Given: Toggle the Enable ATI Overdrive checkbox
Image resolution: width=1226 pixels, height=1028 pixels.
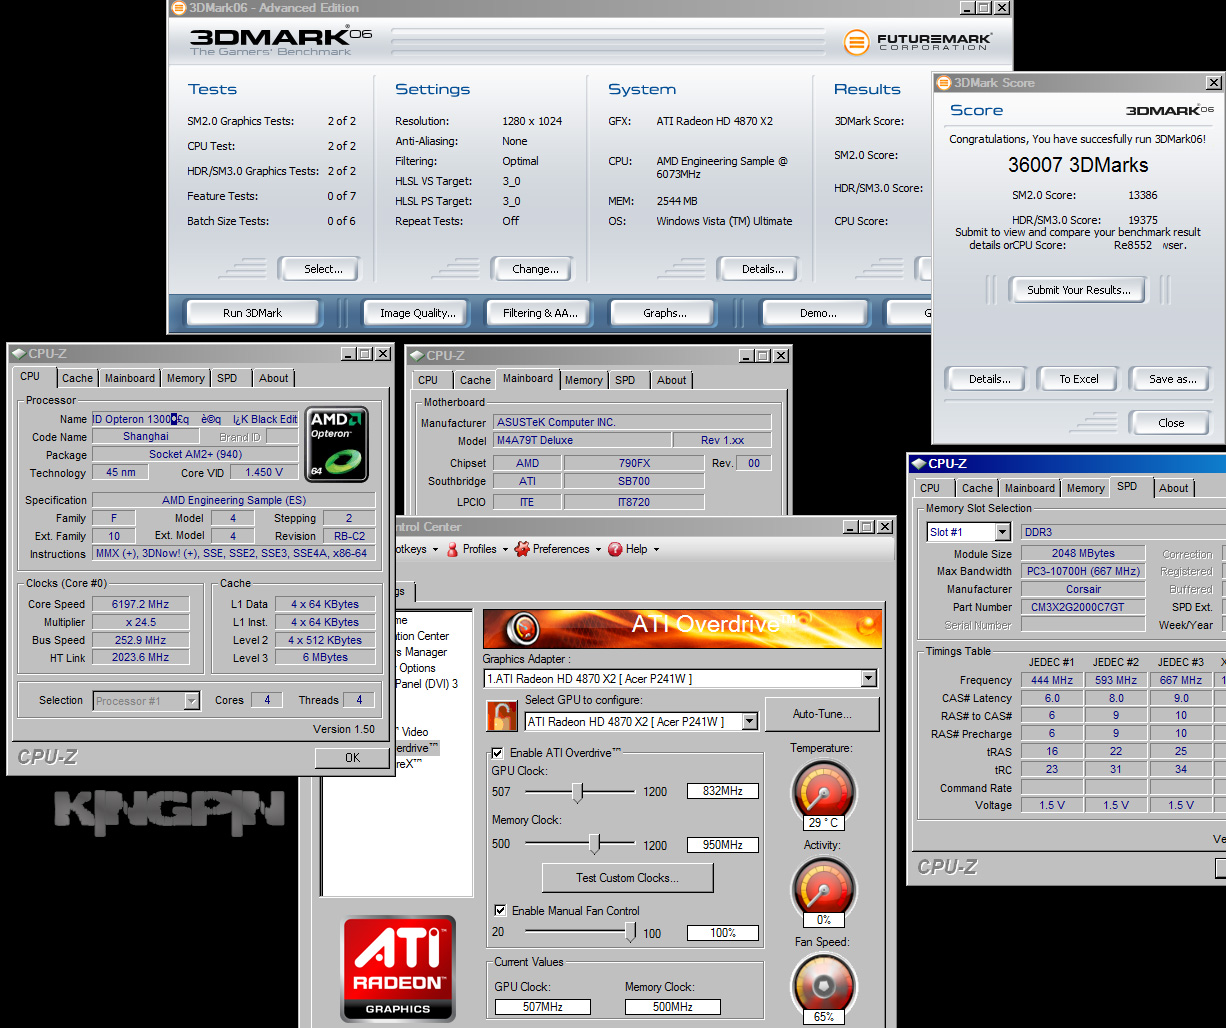Looking at the screenshot, I should point(498,752).
